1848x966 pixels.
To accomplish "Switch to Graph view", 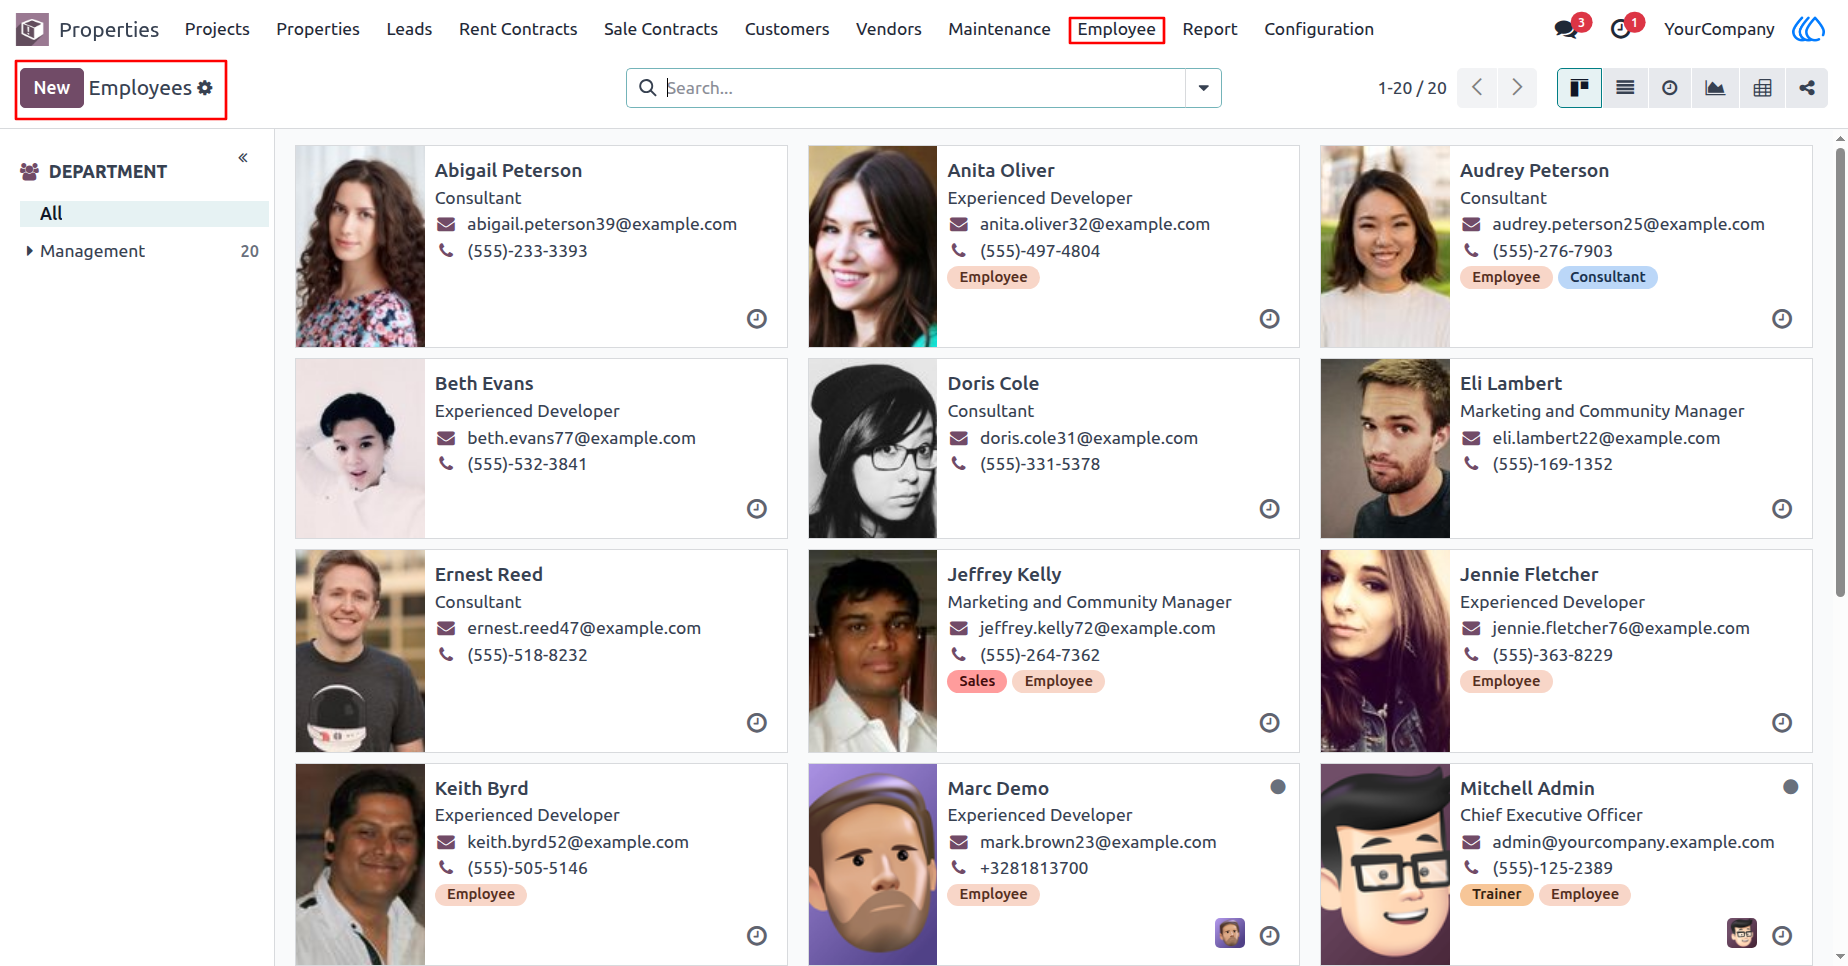I will pyautogui.click(x=1715, y=88).
